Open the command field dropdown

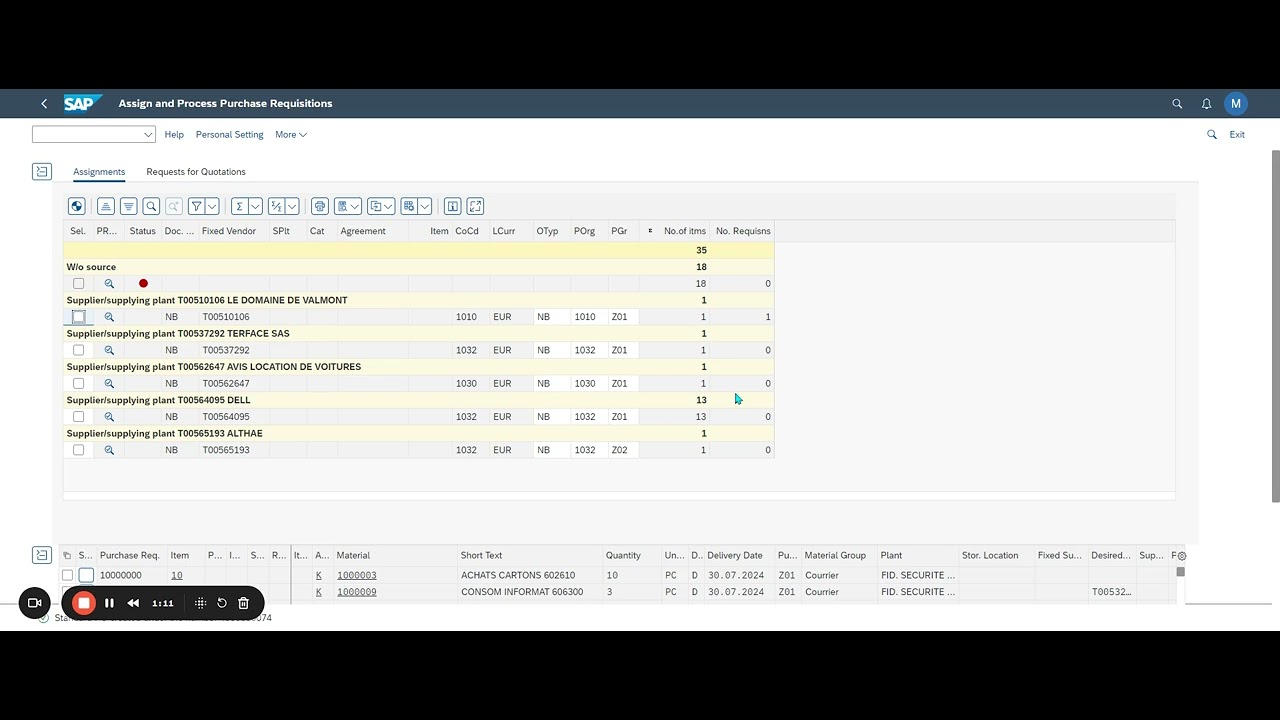(148, 134)
